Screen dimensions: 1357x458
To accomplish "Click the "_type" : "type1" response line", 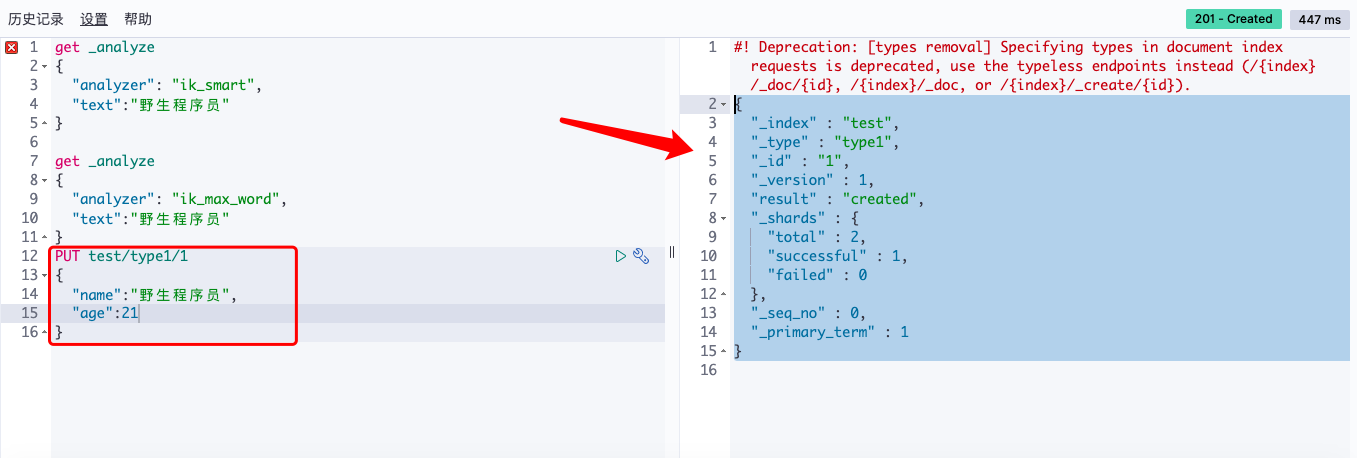I will click(x=825, y=142).
